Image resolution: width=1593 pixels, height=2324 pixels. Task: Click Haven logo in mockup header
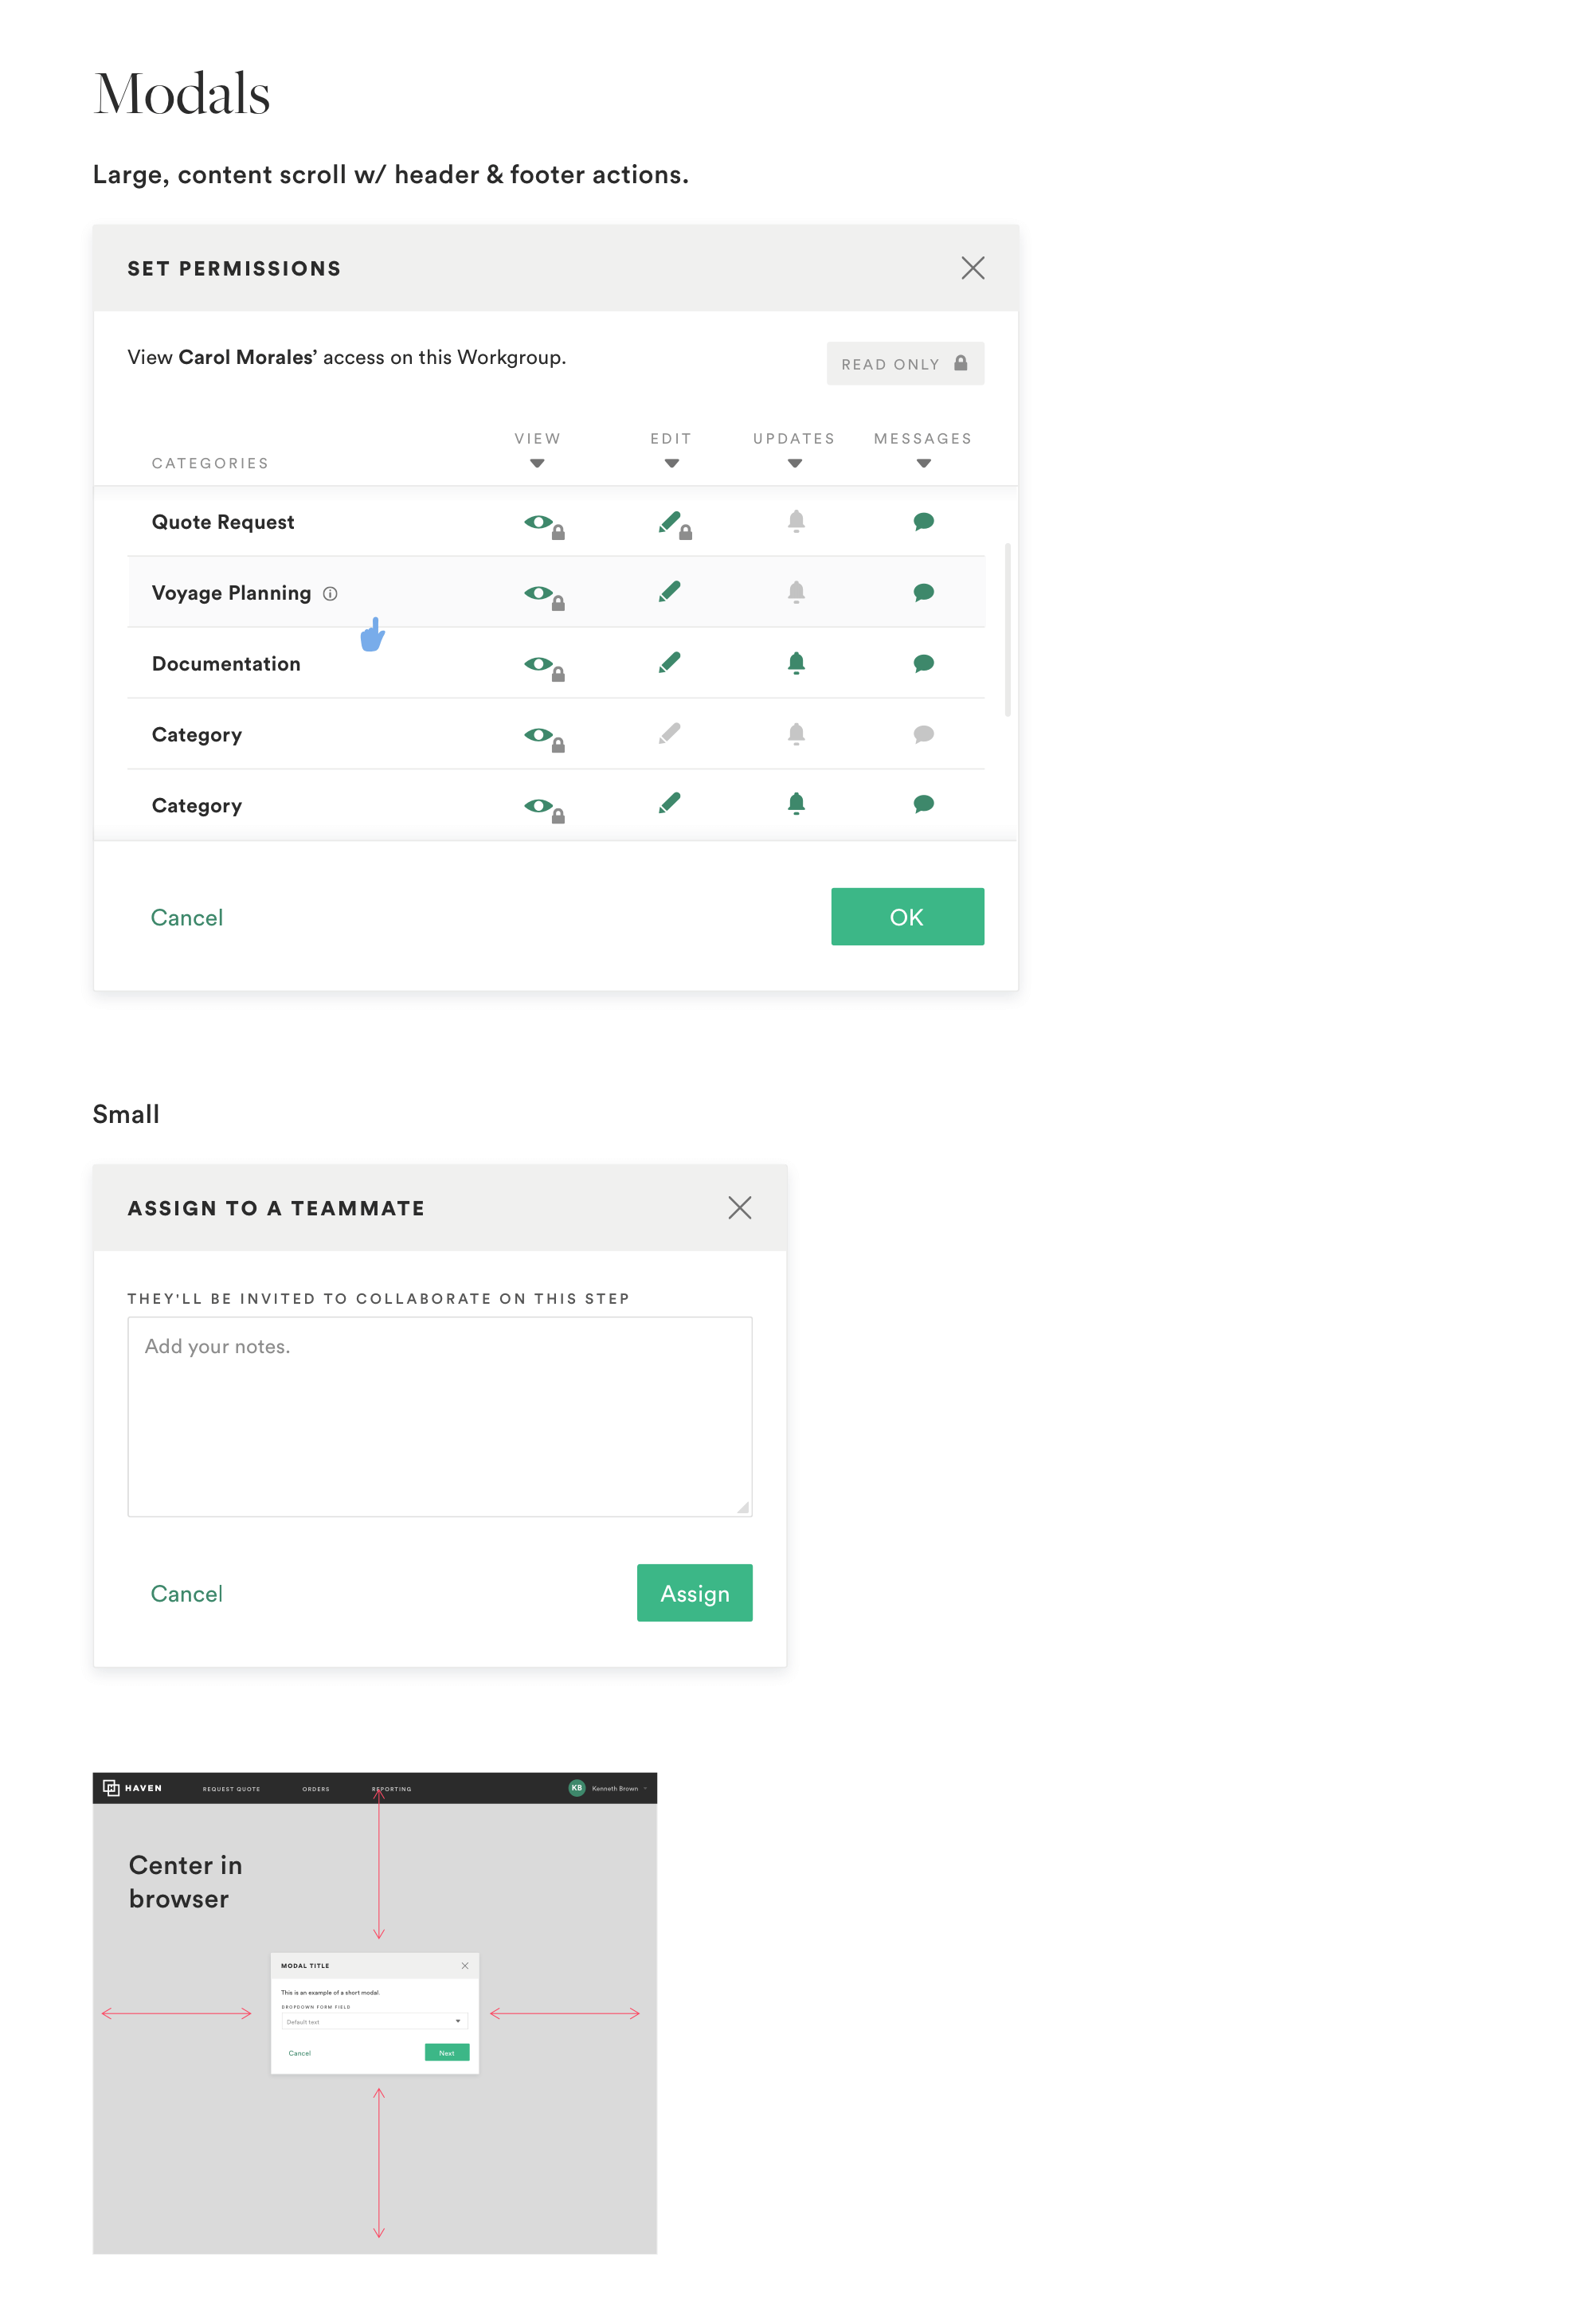[132, 1788]
